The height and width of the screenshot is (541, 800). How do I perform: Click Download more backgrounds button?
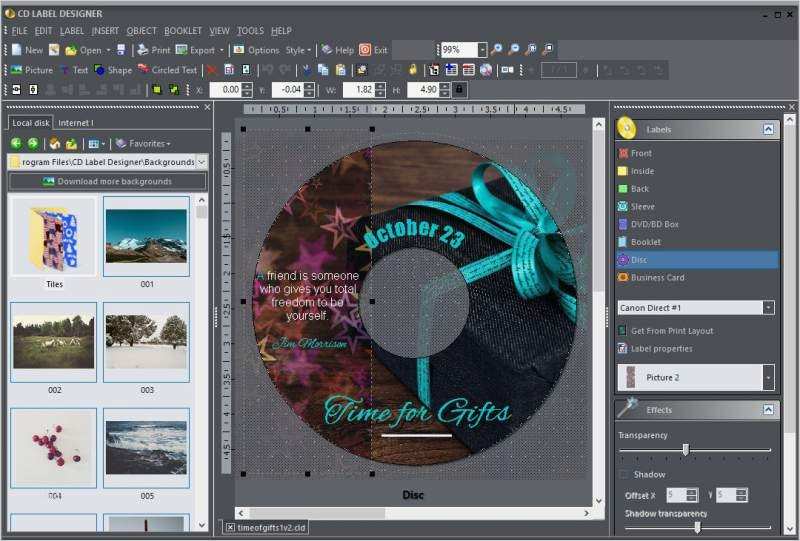tap(107, 181)
